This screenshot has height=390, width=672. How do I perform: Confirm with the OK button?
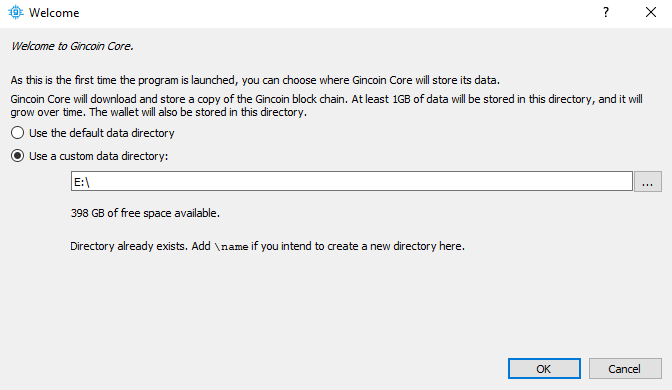(544, 369)
